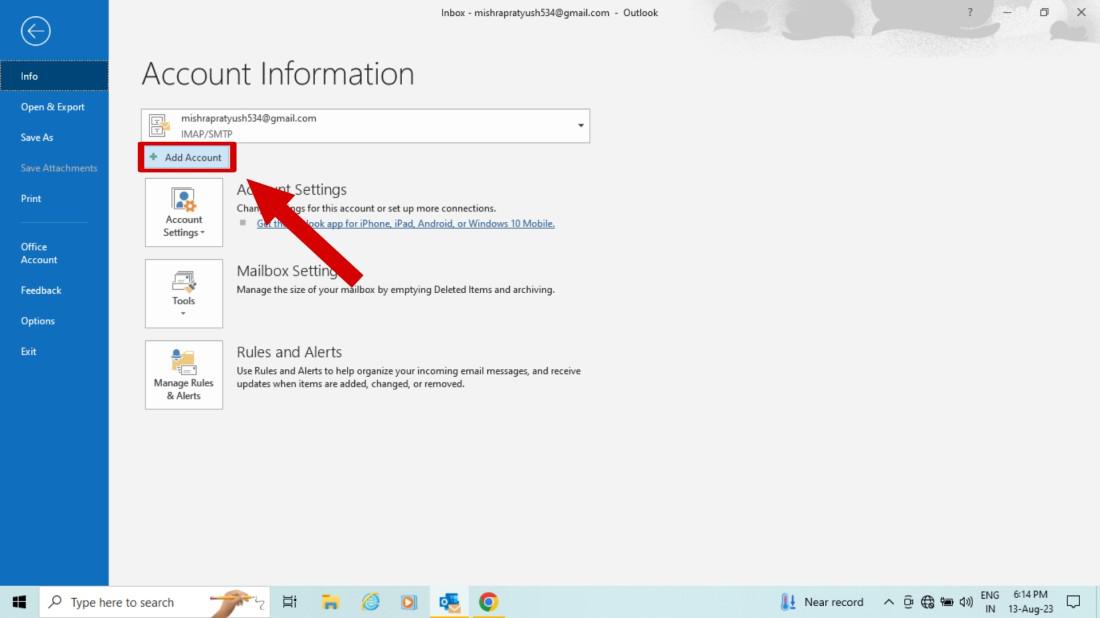Image resolution: width=1100 pixels, height=618 pixels.
Task: Open the media player taskbar icon
Action: (409, 602)
